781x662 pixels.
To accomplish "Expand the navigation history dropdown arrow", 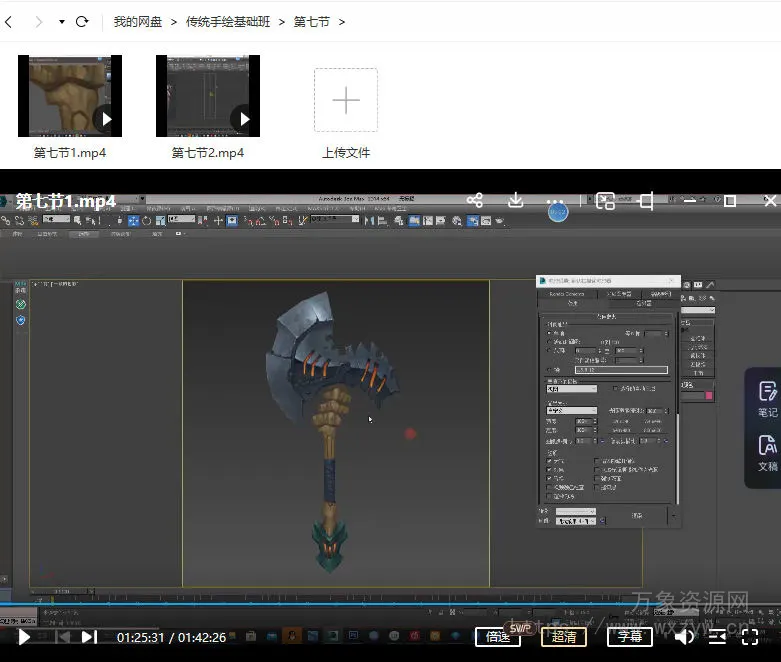I will 61,21.
